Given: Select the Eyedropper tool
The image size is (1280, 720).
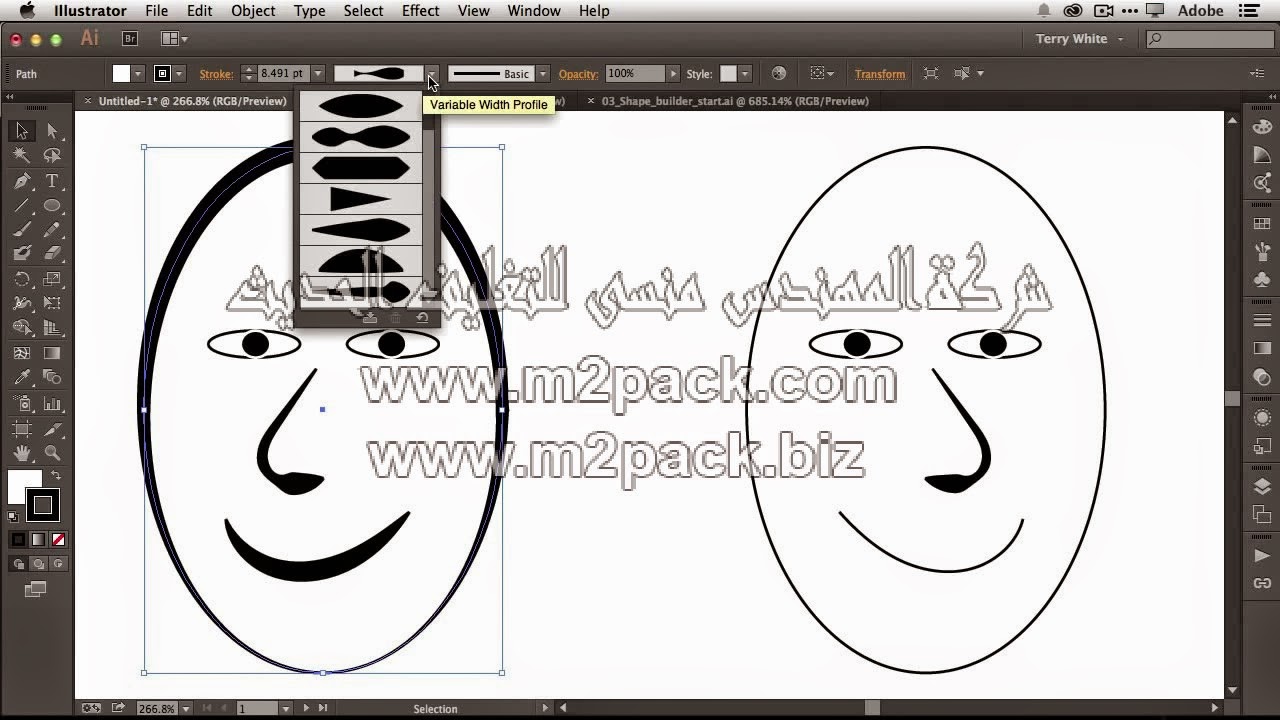Looking at the screenshot, I should (x=22, y=378).
